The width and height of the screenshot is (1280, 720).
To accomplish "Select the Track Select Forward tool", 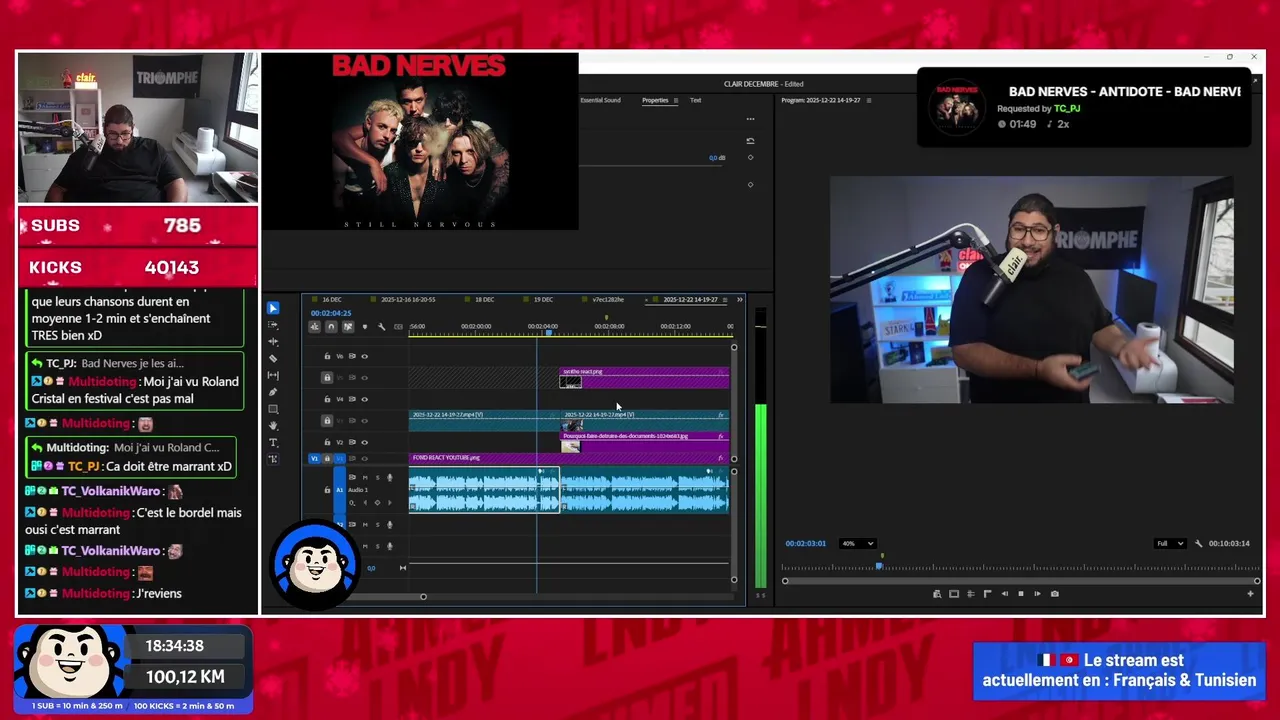I will click(273, 325).
